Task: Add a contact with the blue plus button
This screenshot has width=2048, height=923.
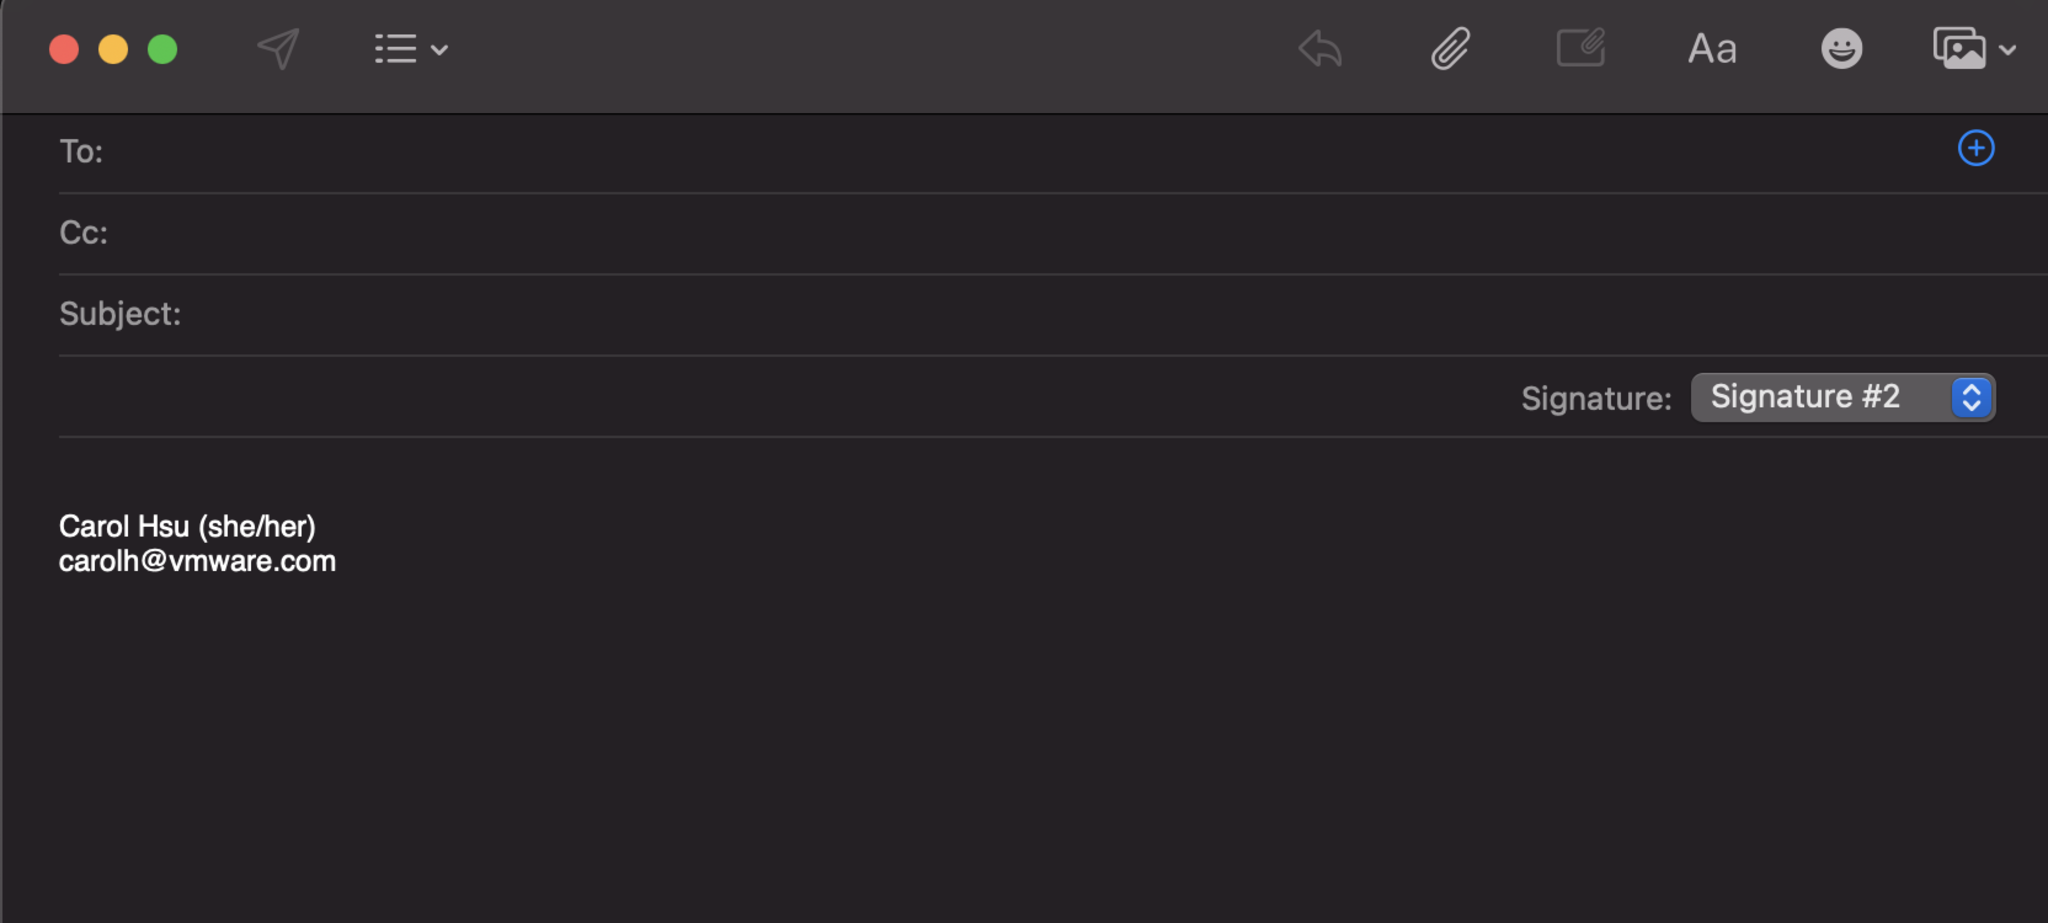Action: coord(1976,149)
